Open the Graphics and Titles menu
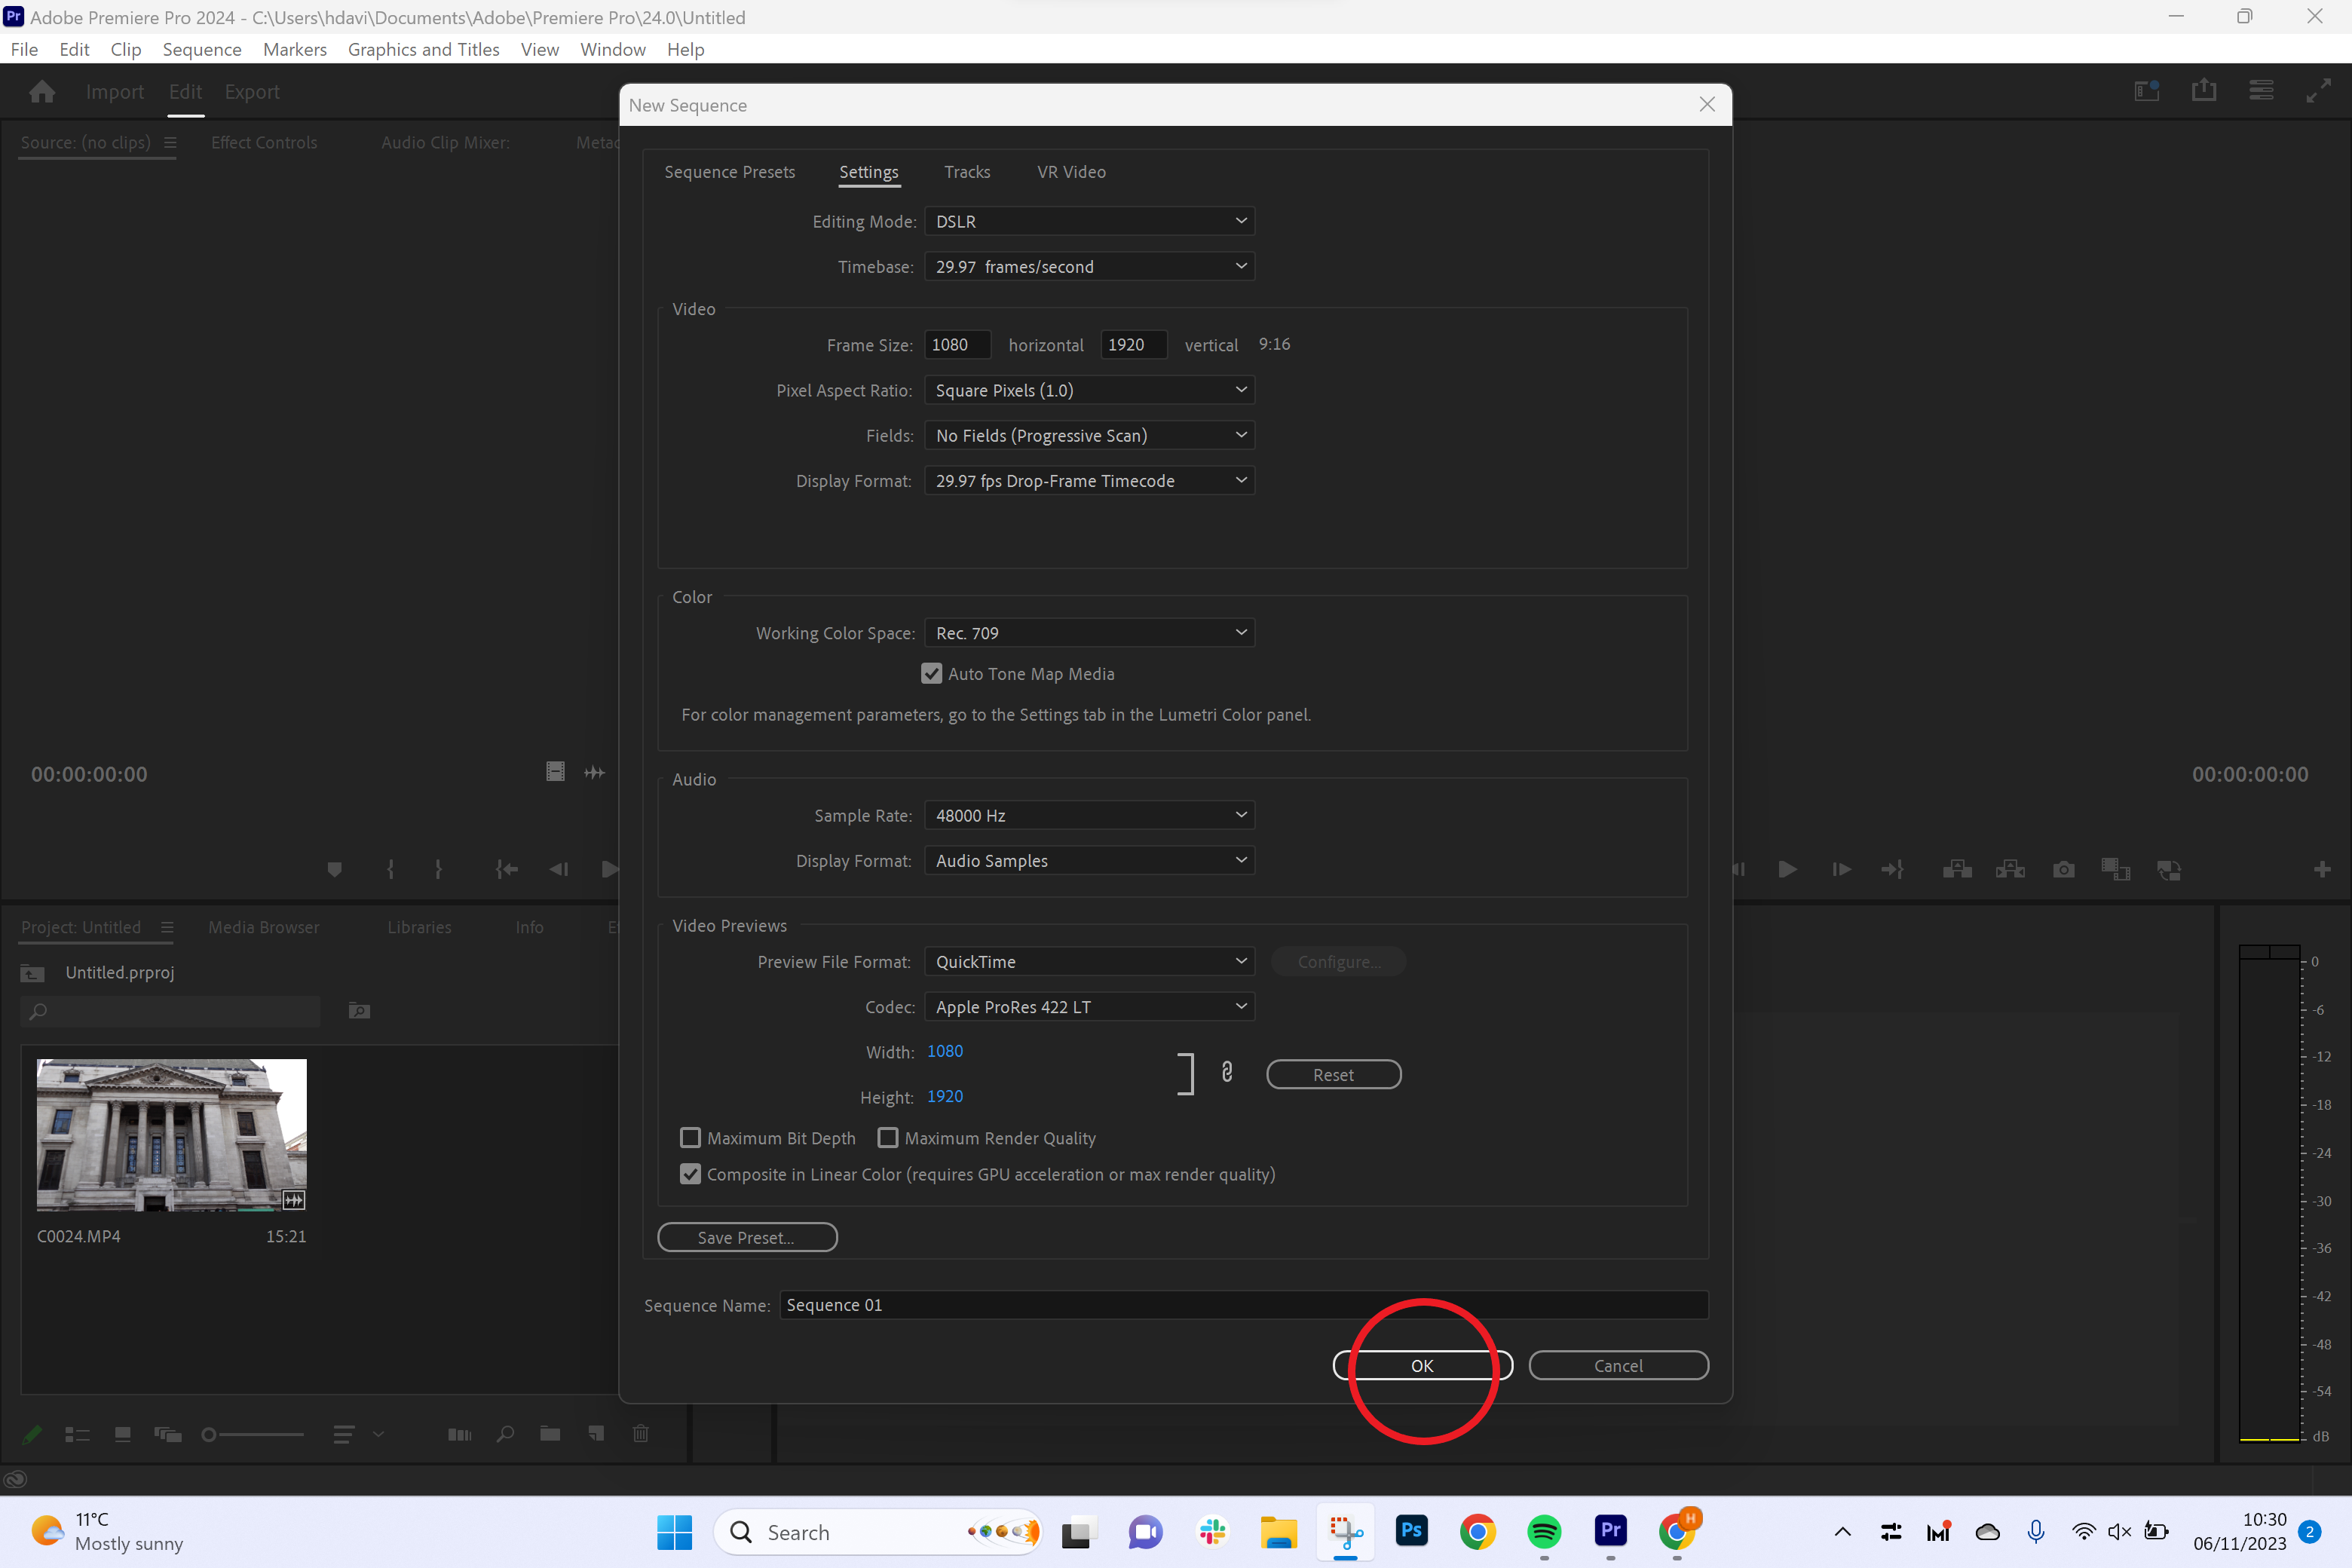 click(423, 49)
